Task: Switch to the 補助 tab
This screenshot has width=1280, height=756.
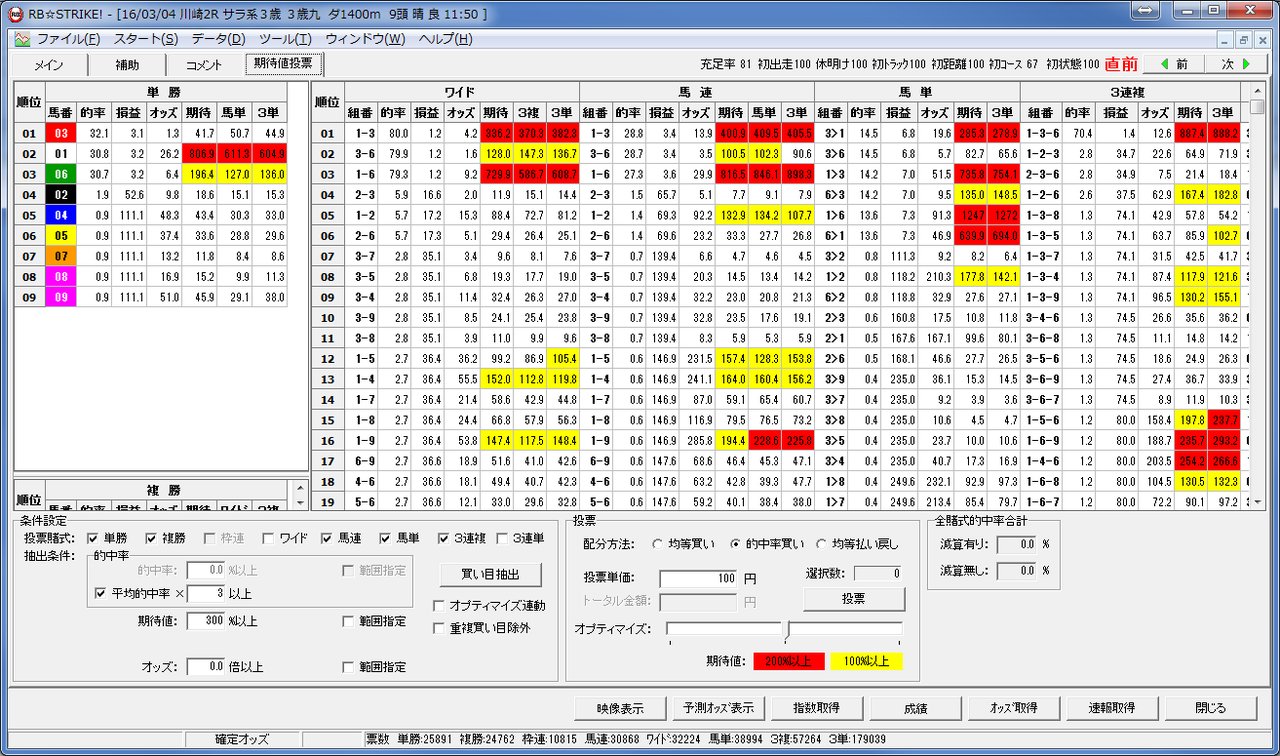Action: click(x=127, y=65)
